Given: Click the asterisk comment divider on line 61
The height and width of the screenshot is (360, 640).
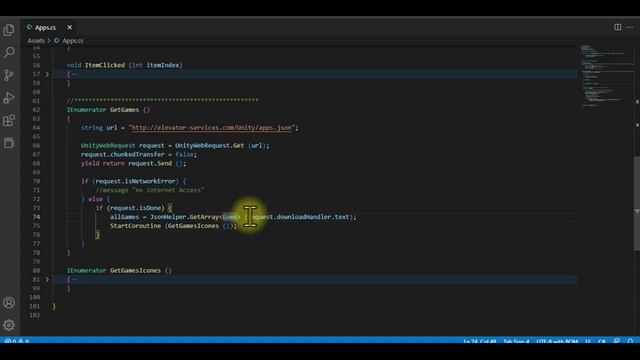Looking at the screenshot, I should (x=162, y=100).
